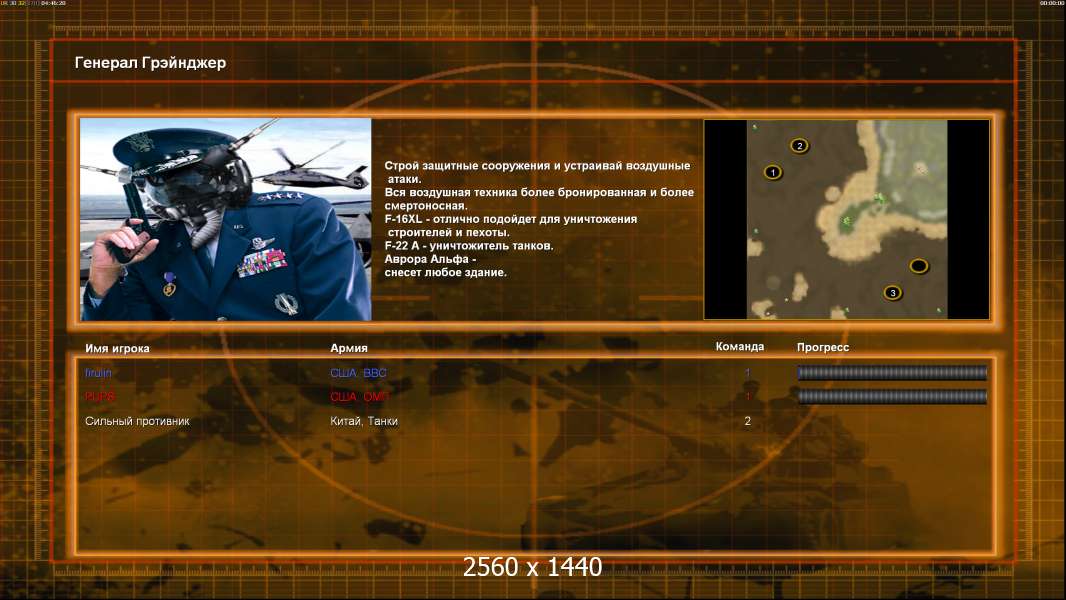Screen dimensions: 1066x600
Task: Click the medal ribbons on general's uniform
Action: point(262,262)
